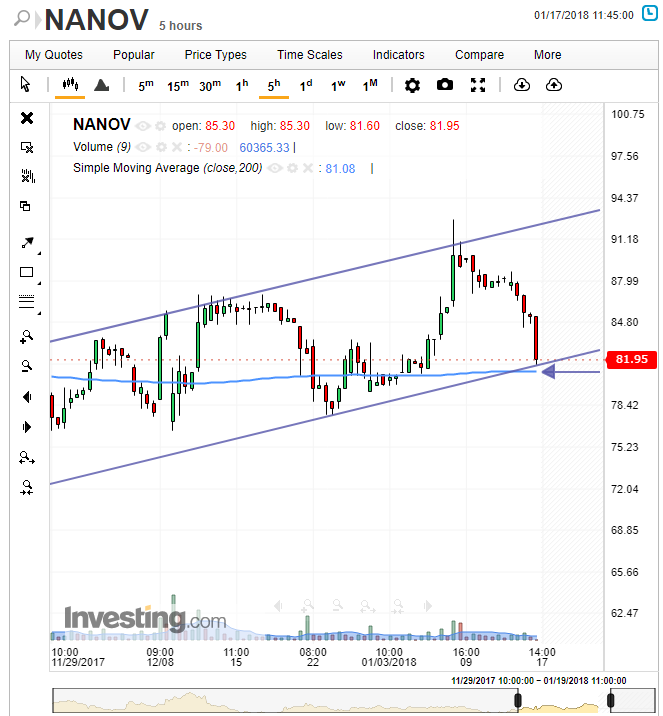Click right handle of range slider
The image size is (663, 716).
pos(610,700)
